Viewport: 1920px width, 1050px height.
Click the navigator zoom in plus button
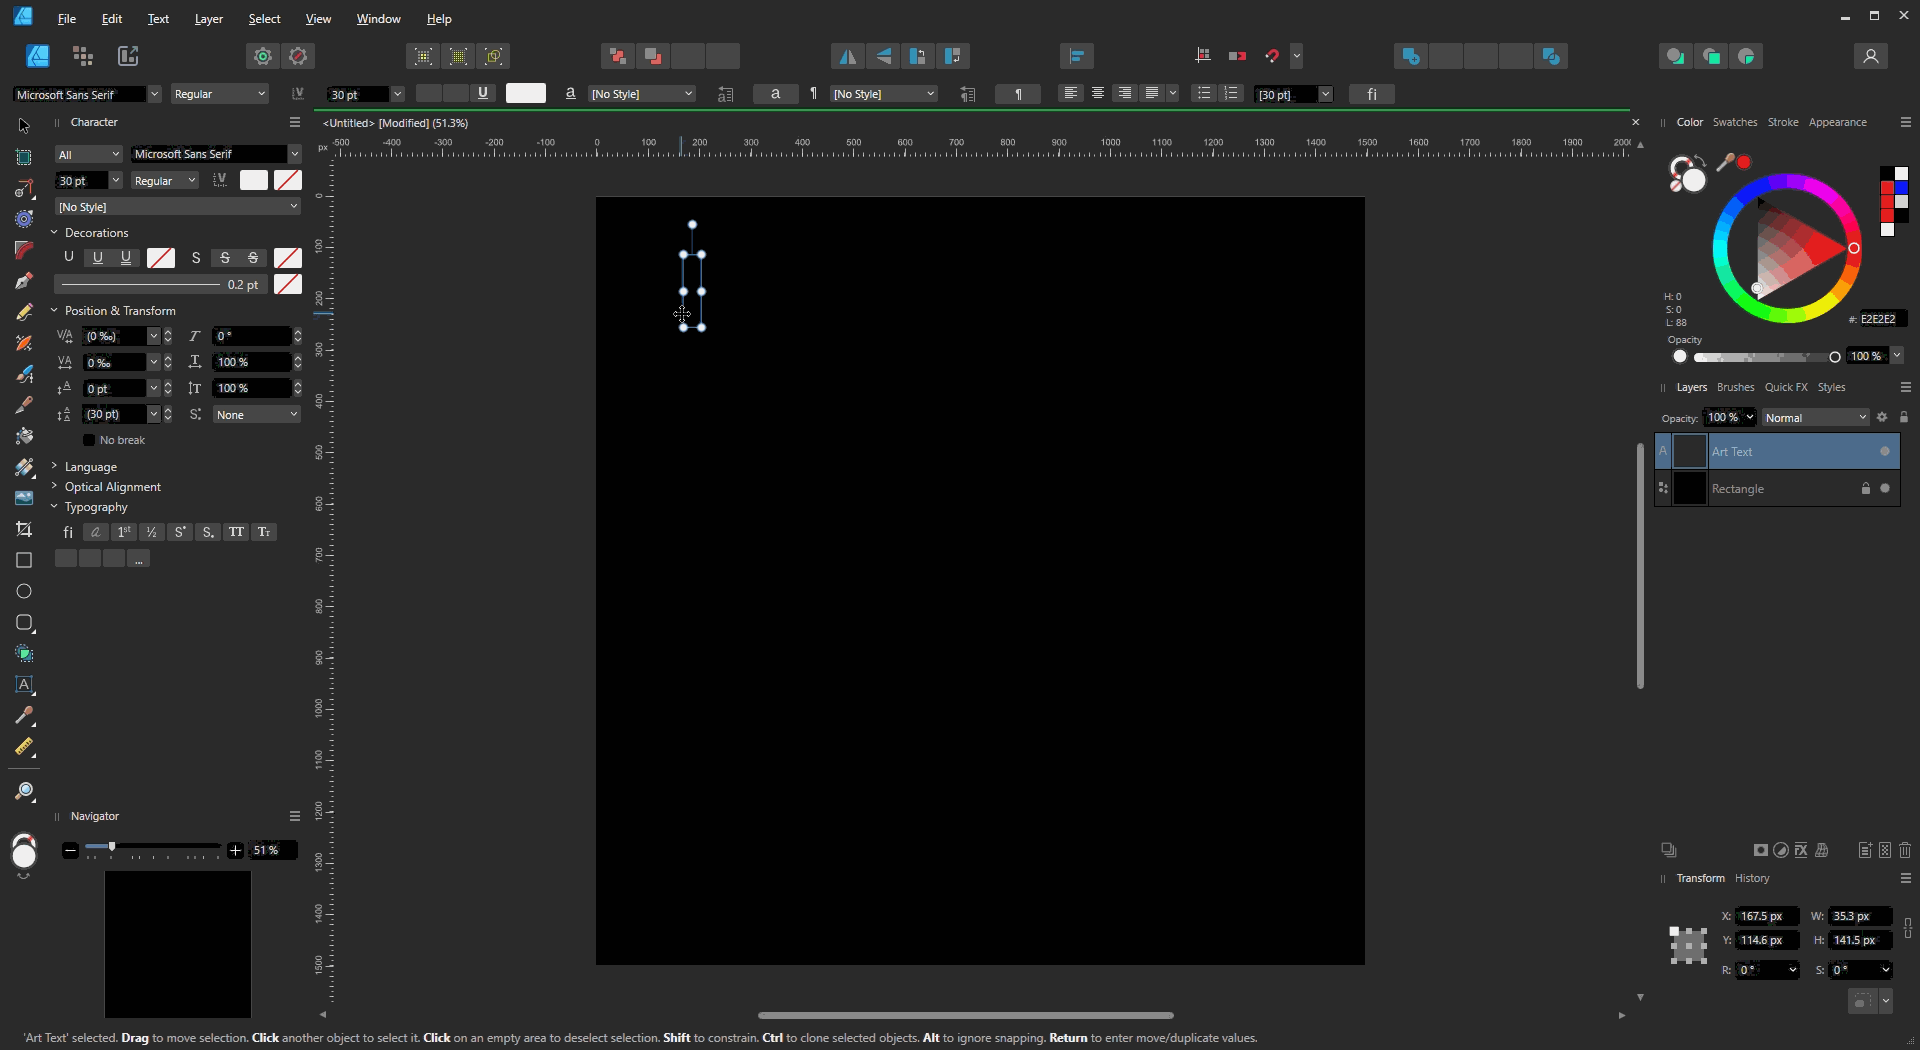[235, 851]
